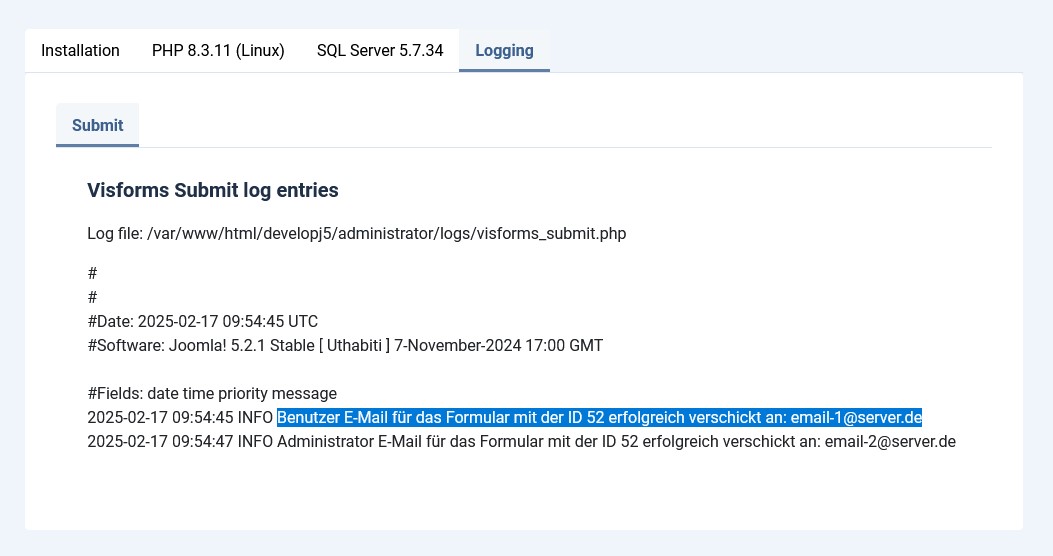Open the SQL Server 5.7.34 tab
The height and width of the screenshot is (556, 1053).
380,50
